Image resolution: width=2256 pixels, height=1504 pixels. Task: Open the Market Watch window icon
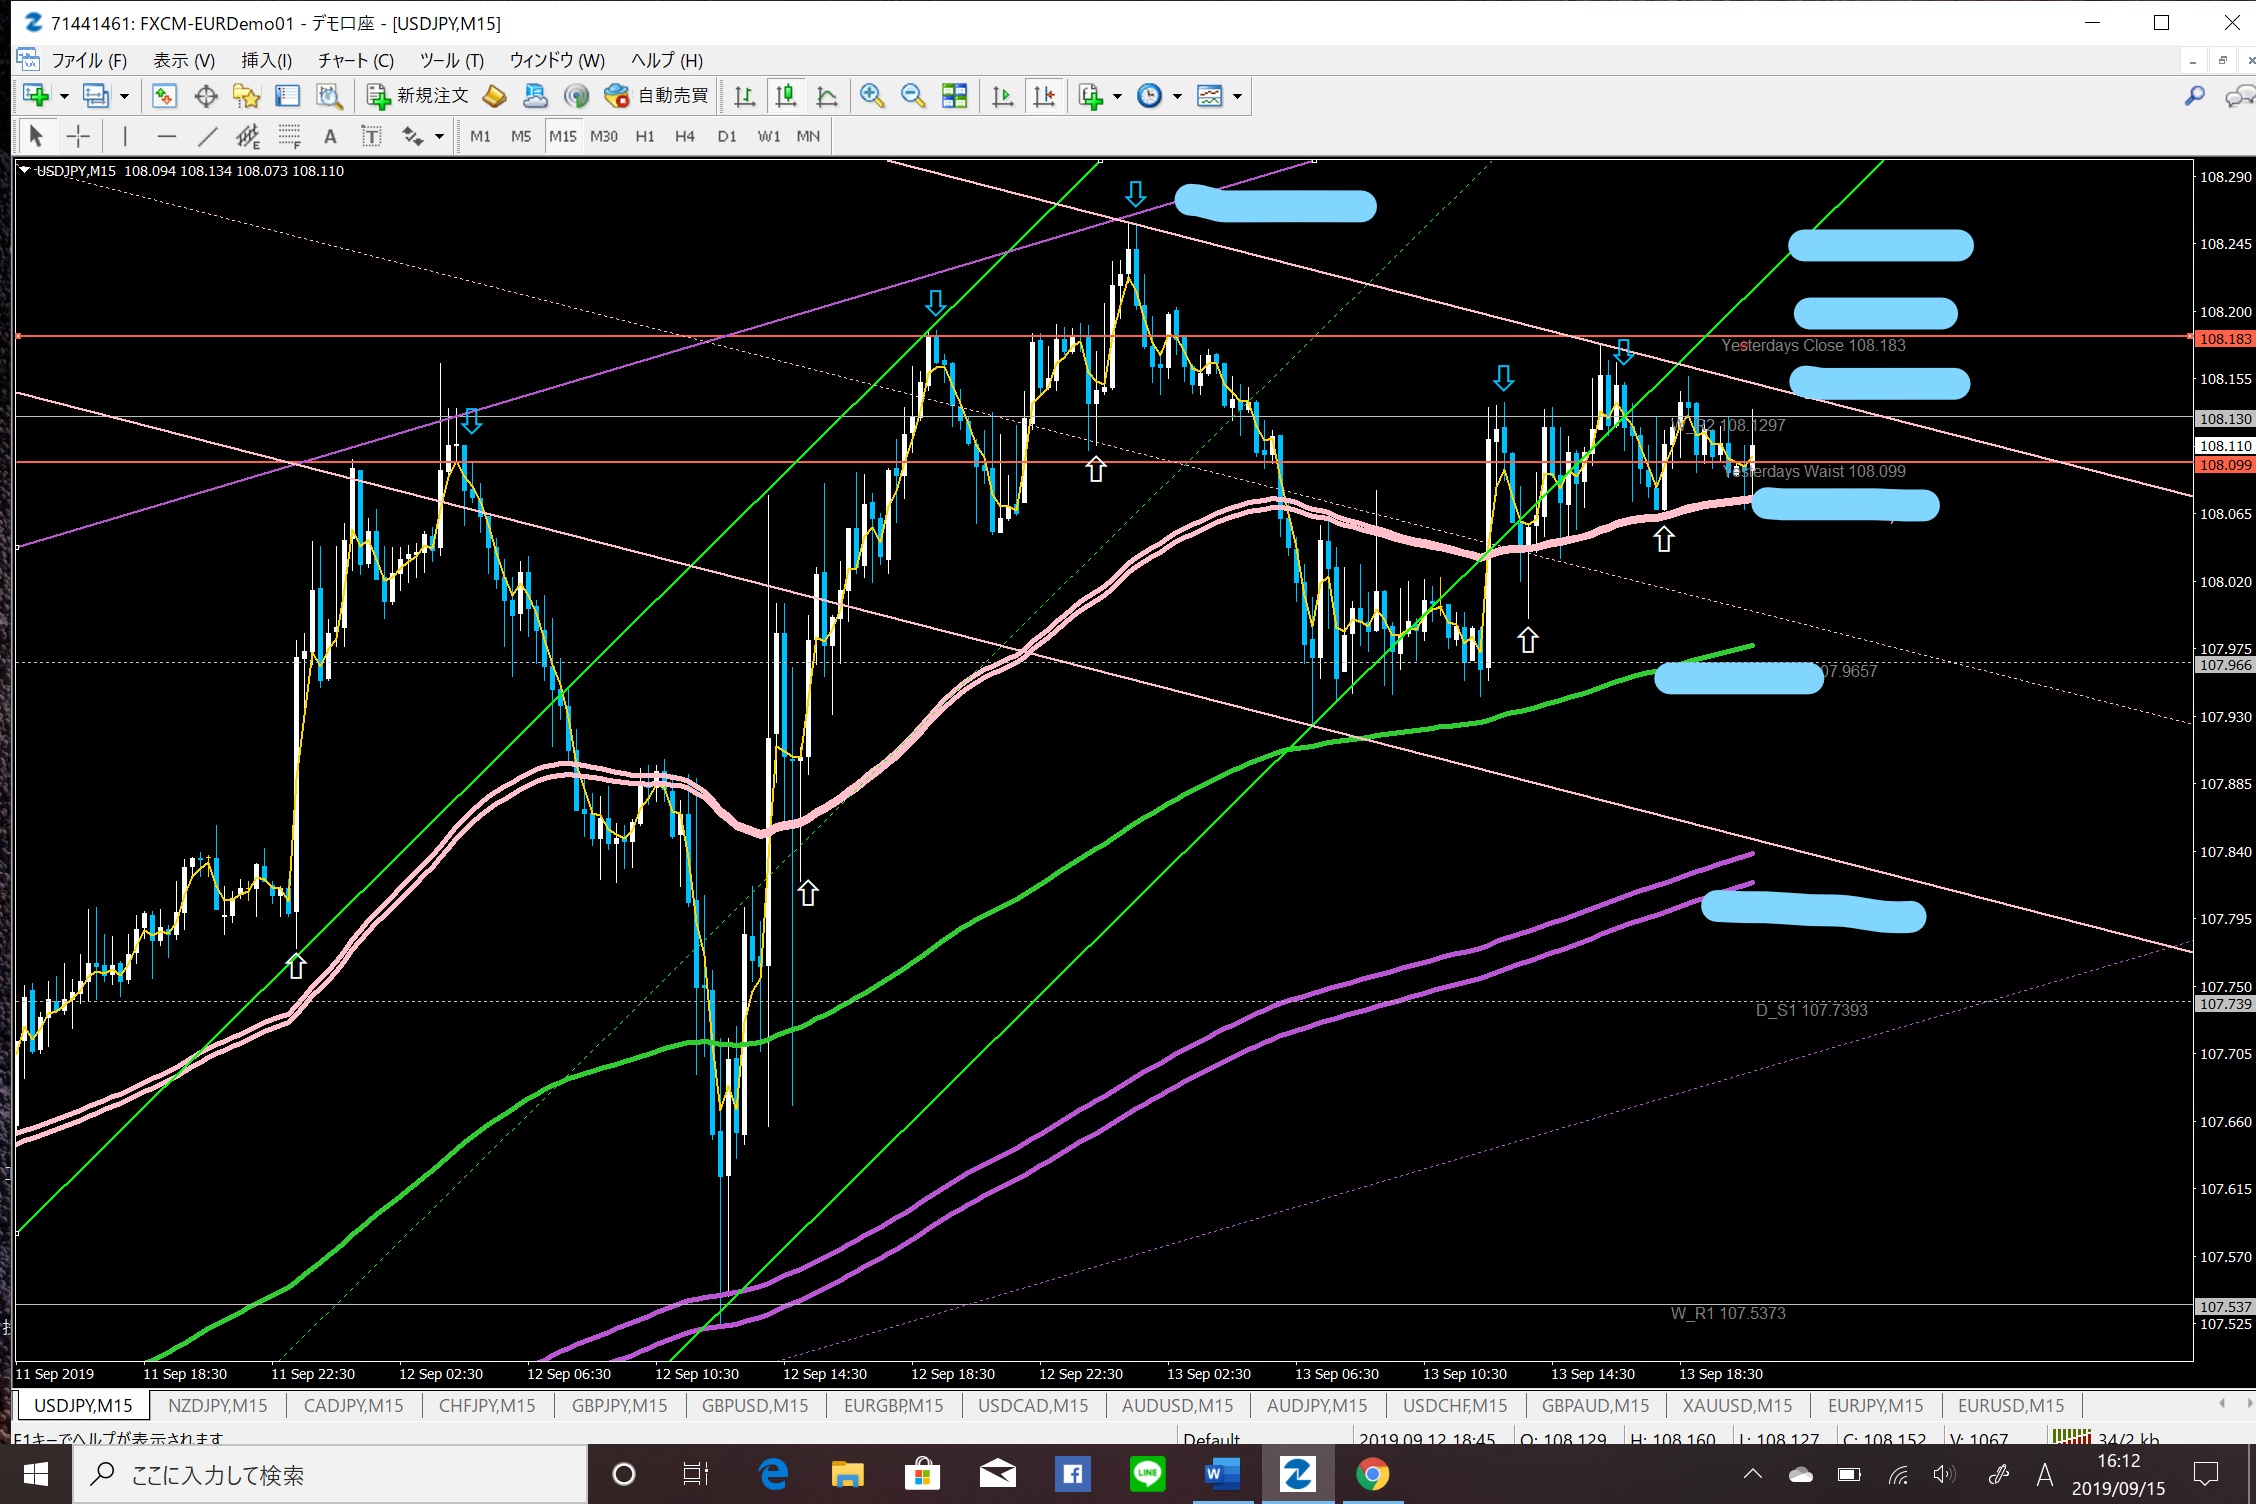[x=164, y=96]
